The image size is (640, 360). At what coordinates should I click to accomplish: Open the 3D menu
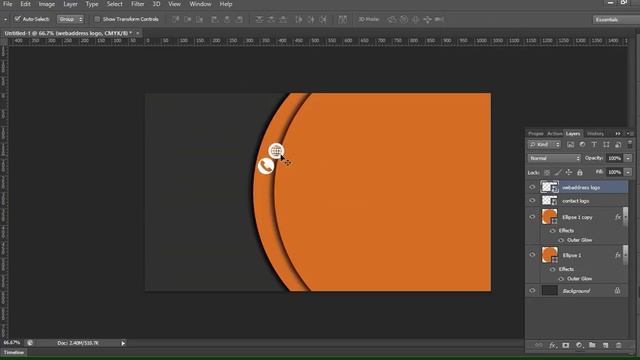[156, 4]
